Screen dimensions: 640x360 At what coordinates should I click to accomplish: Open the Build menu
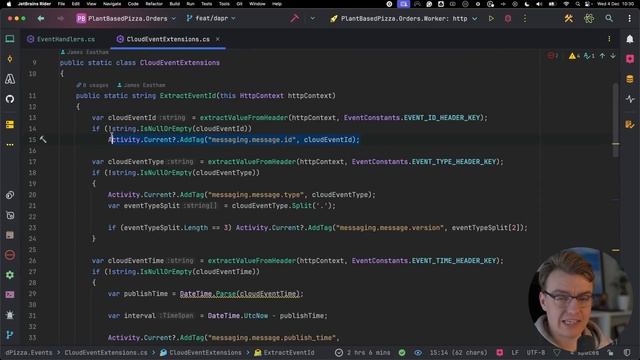point(175,4)
